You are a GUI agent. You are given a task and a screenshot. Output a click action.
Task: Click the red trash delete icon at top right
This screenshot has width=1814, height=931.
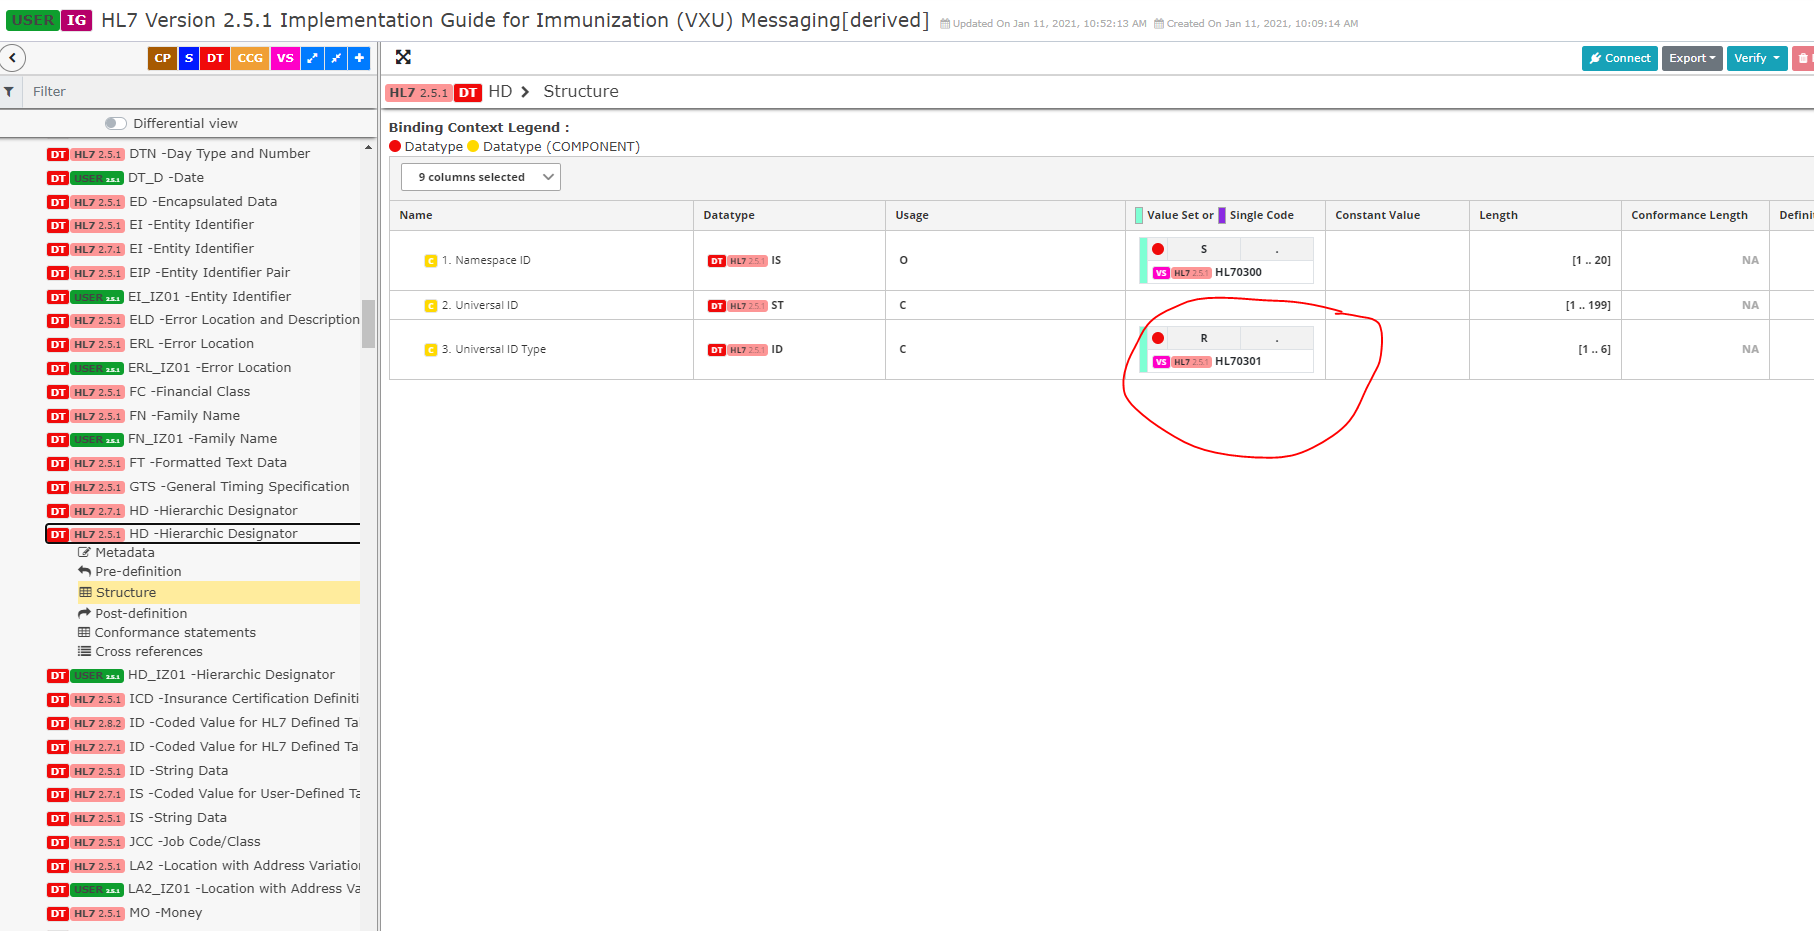[x=1802, y=58]
